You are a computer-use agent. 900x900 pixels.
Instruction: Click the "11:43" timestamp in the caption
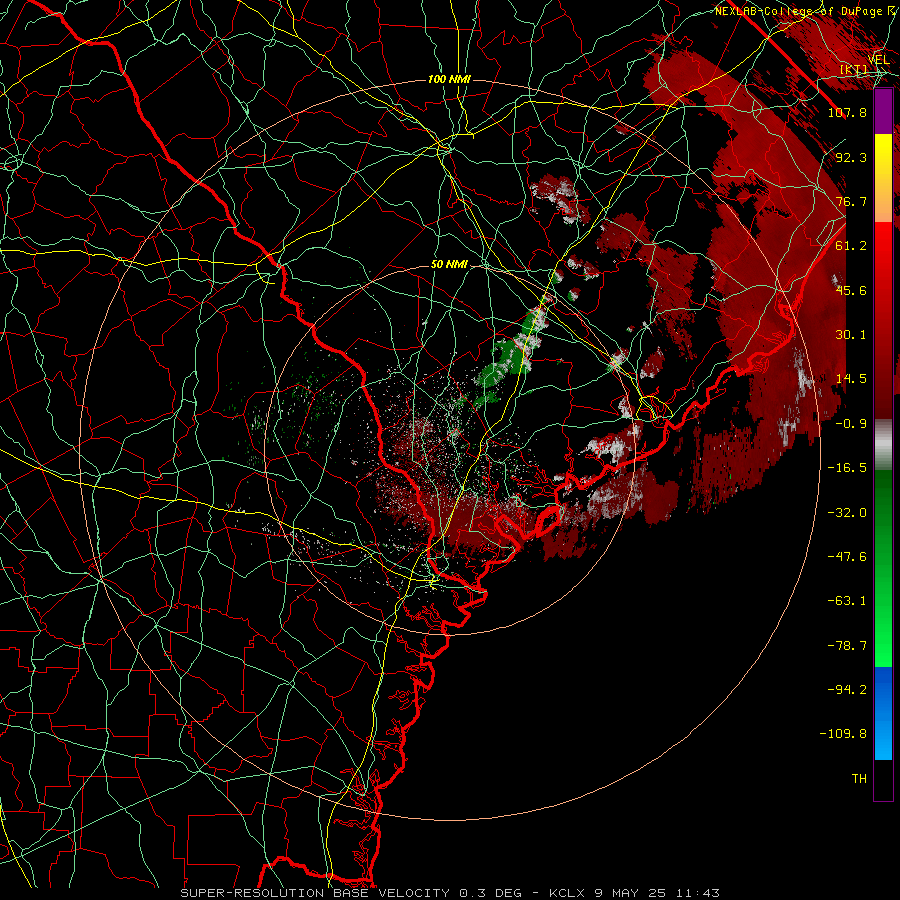[x=699, y=893]
